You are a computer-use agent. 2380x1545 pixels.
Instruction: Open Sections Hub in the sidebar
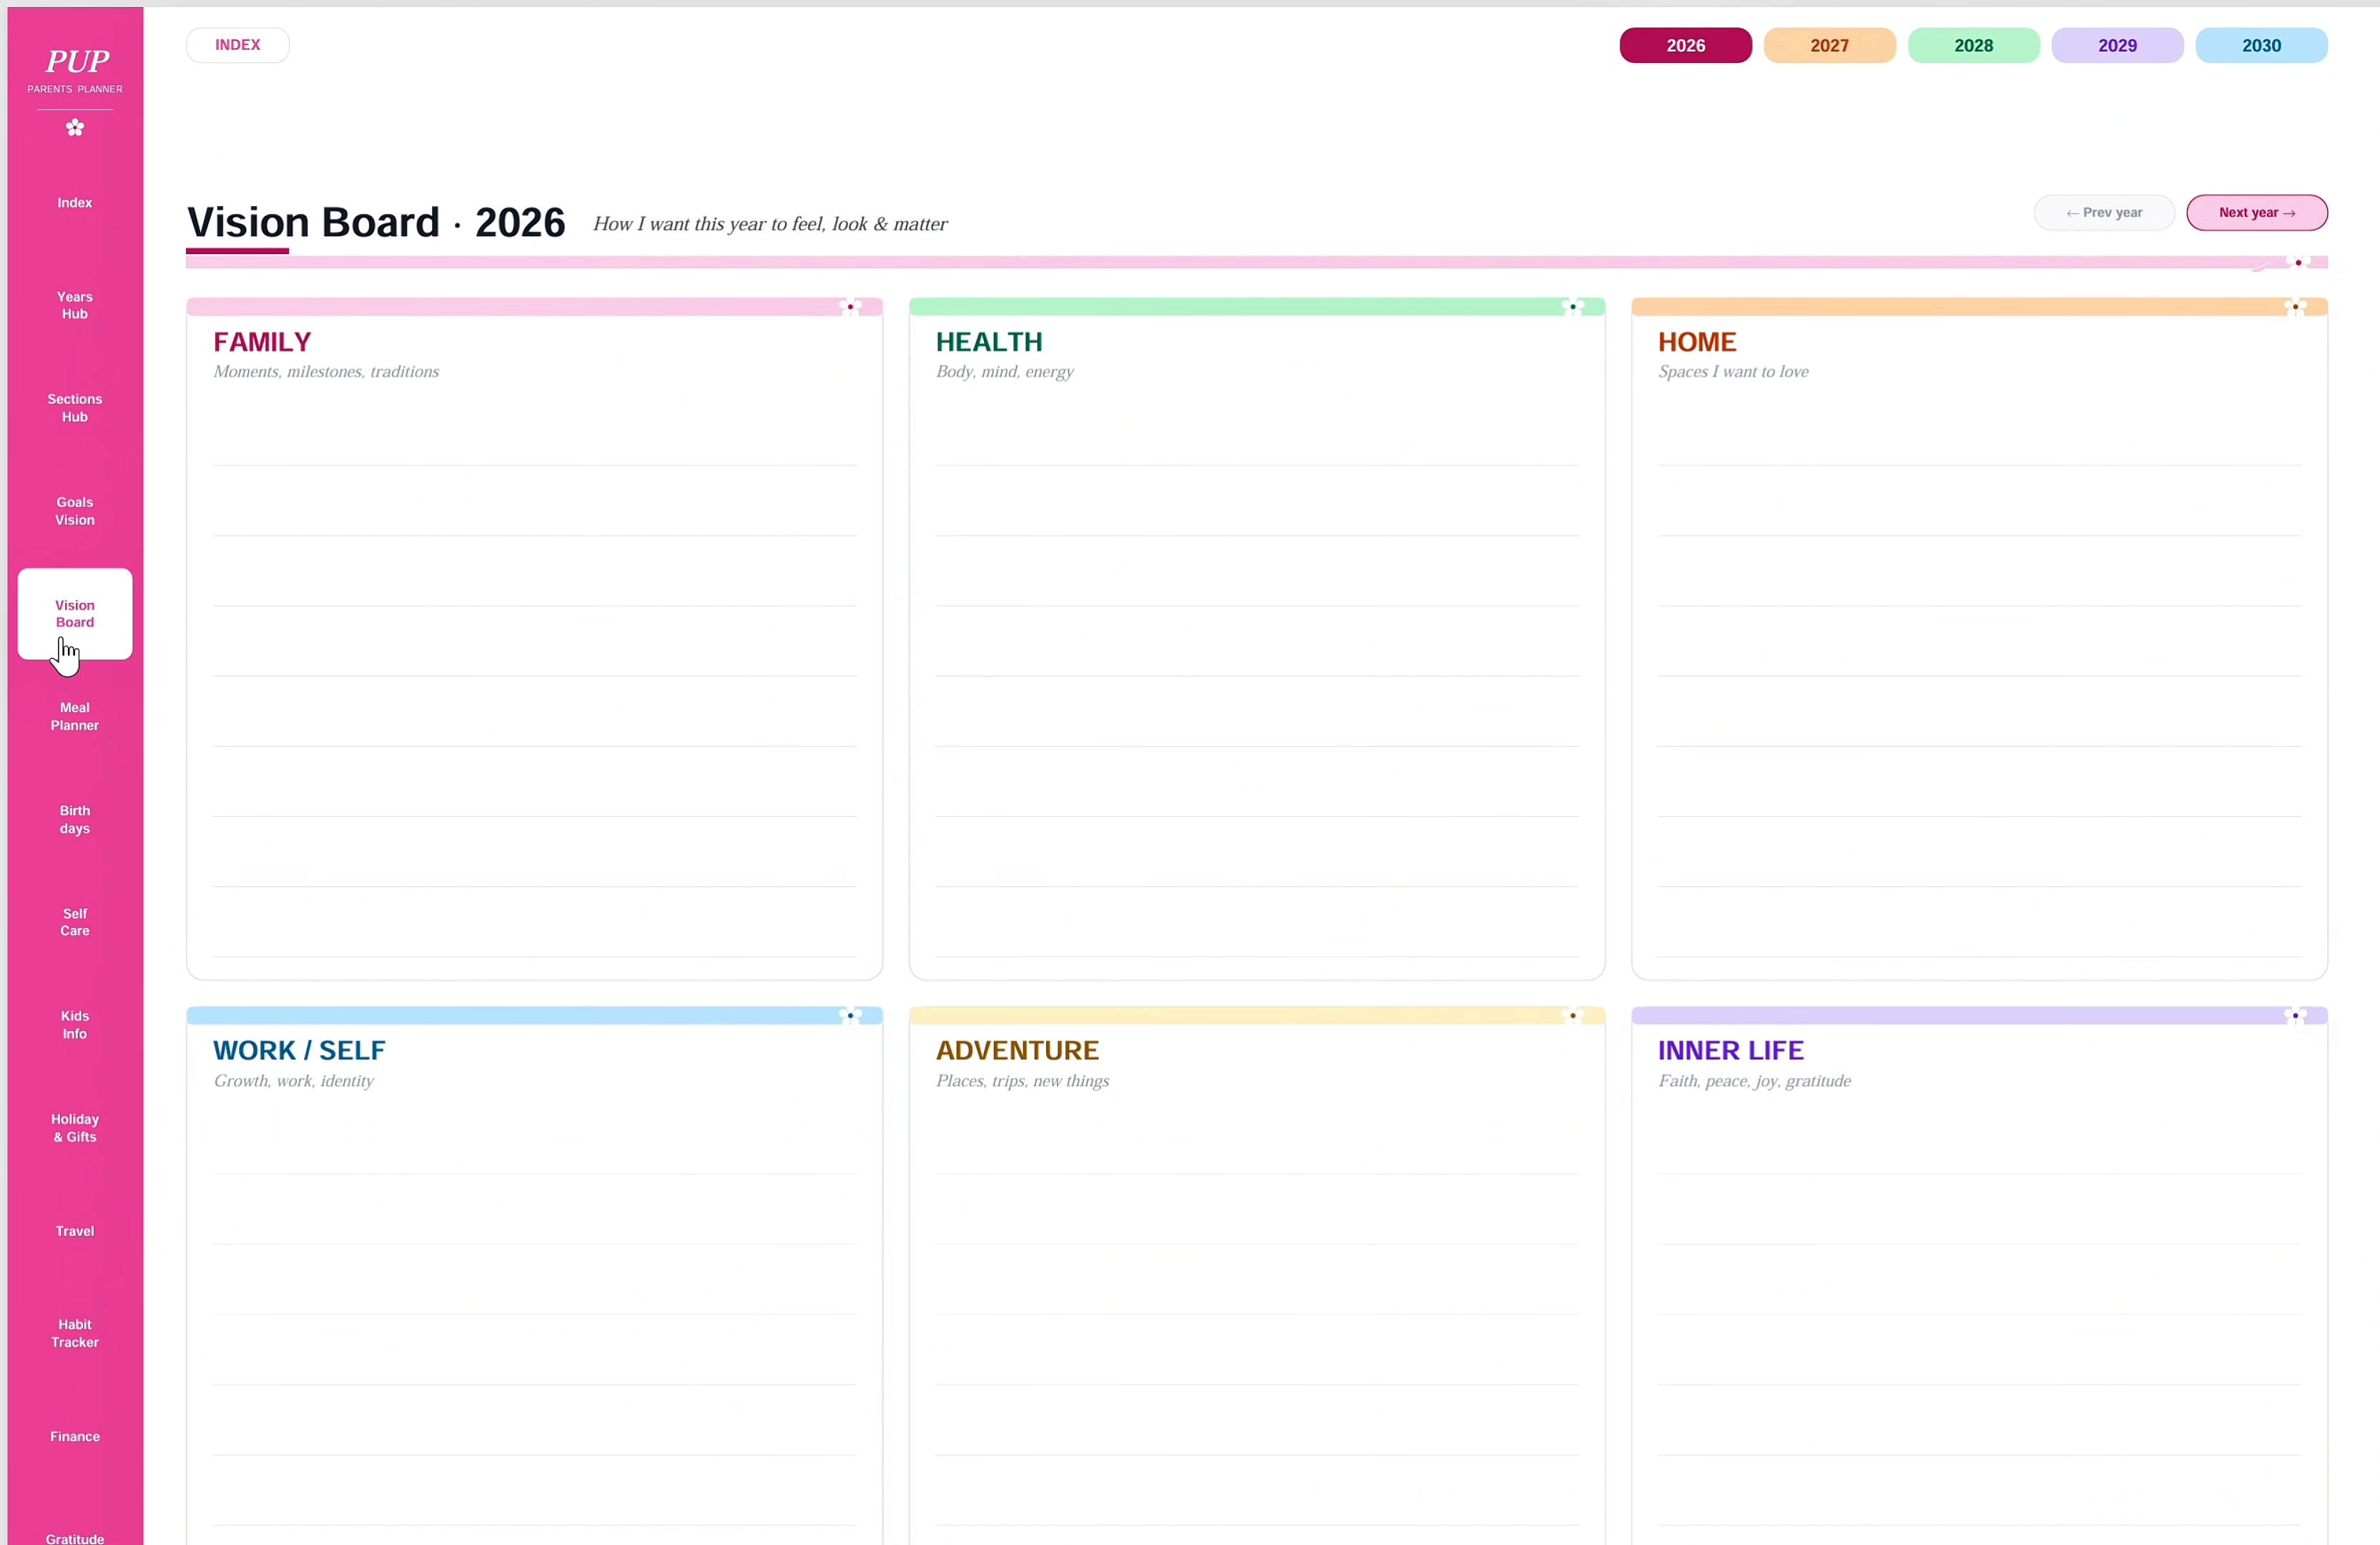point(75,408)
